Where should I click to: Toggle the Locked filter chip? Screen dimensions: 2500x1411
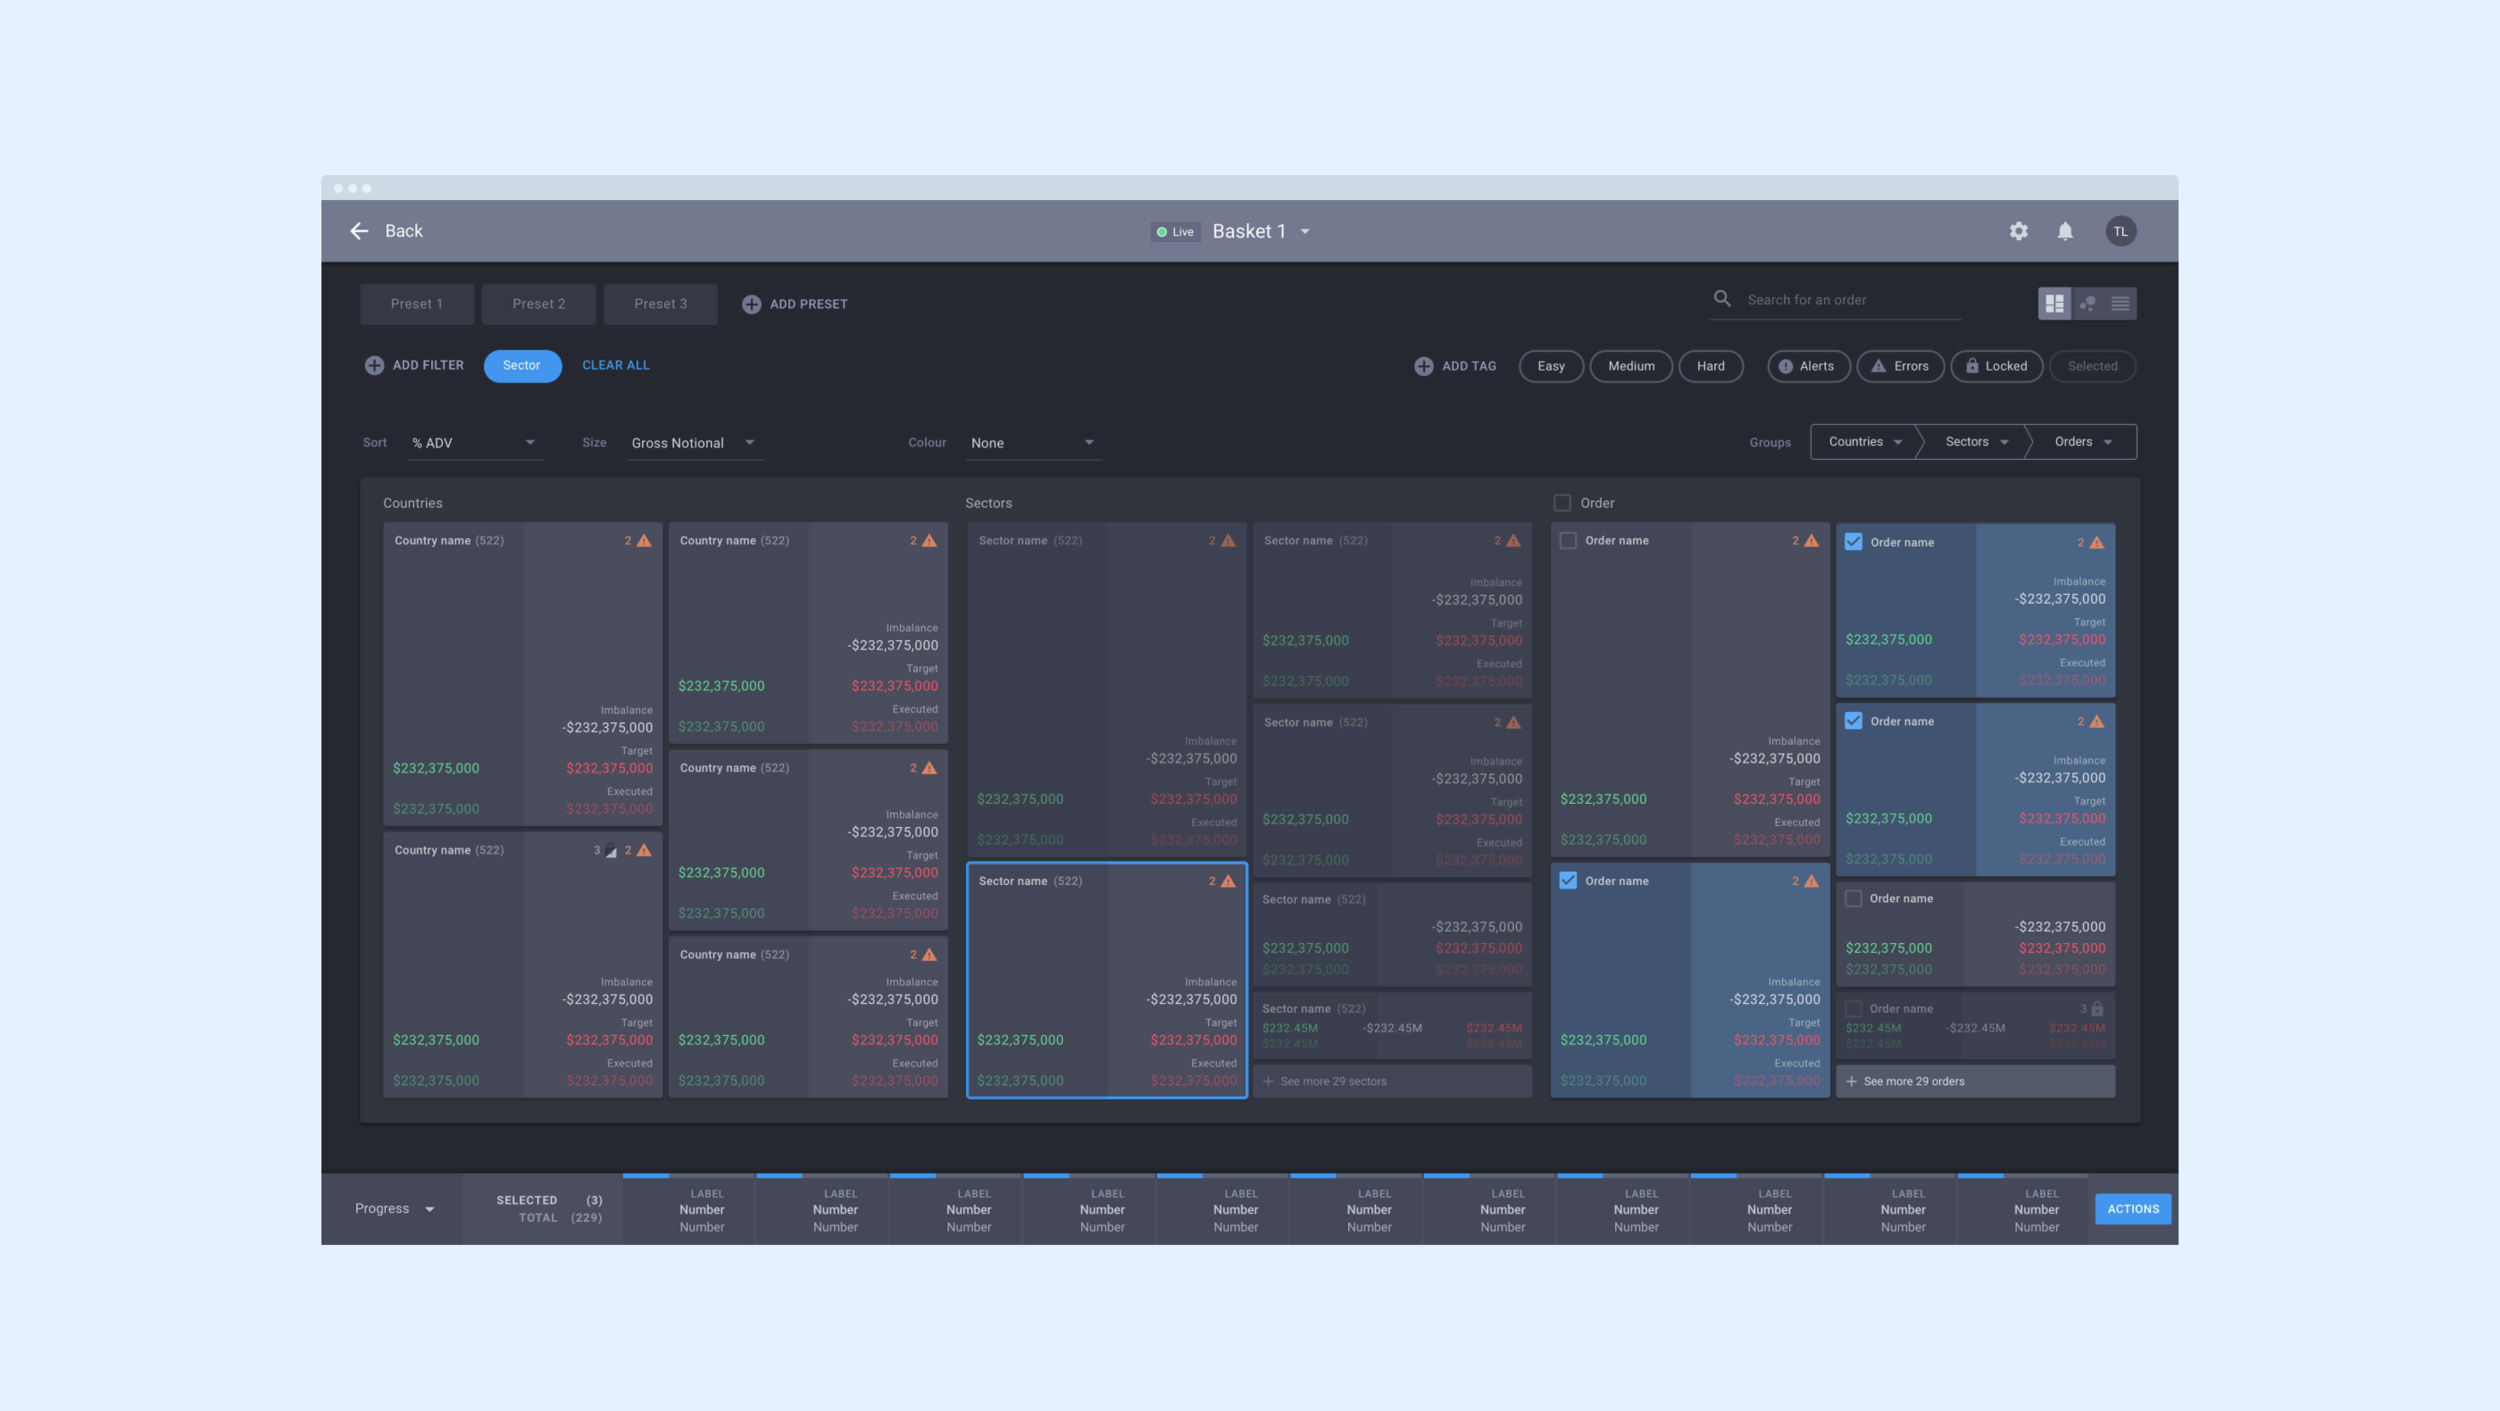(1996, 366)
